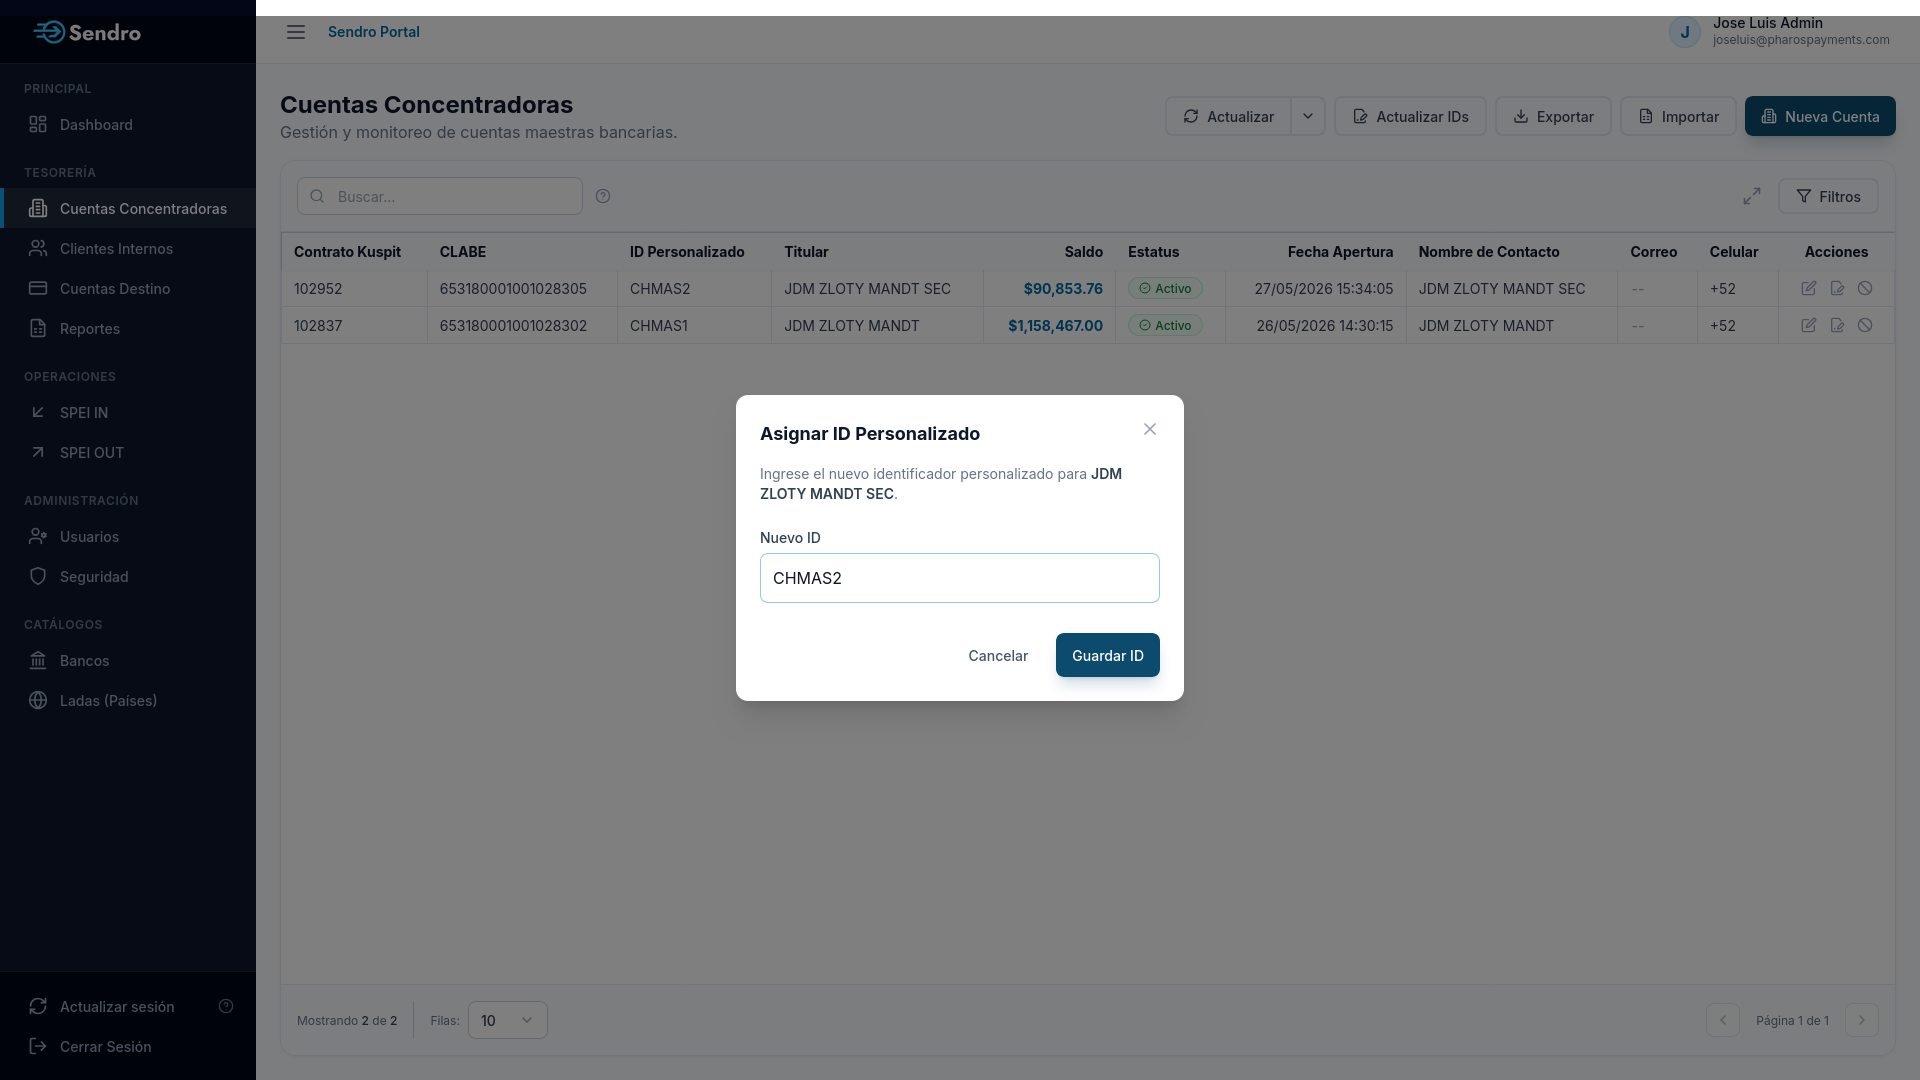Click Jose Luis Admin profile name
Screen dimensions: 1920x1080
(x=1767, y=23)
